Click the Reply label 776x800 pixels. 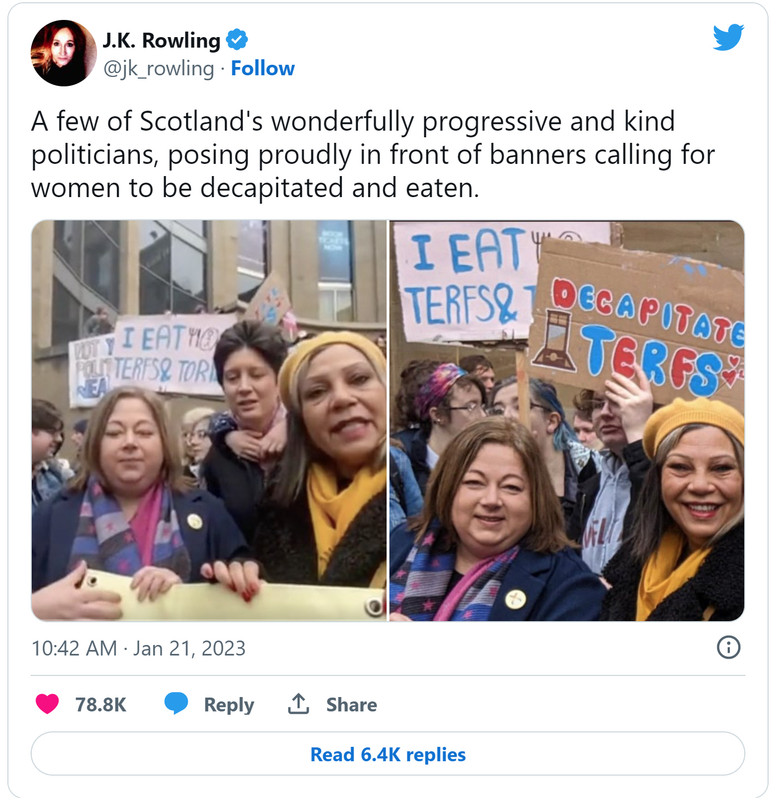pyautogui.click(x=229, y=705)
